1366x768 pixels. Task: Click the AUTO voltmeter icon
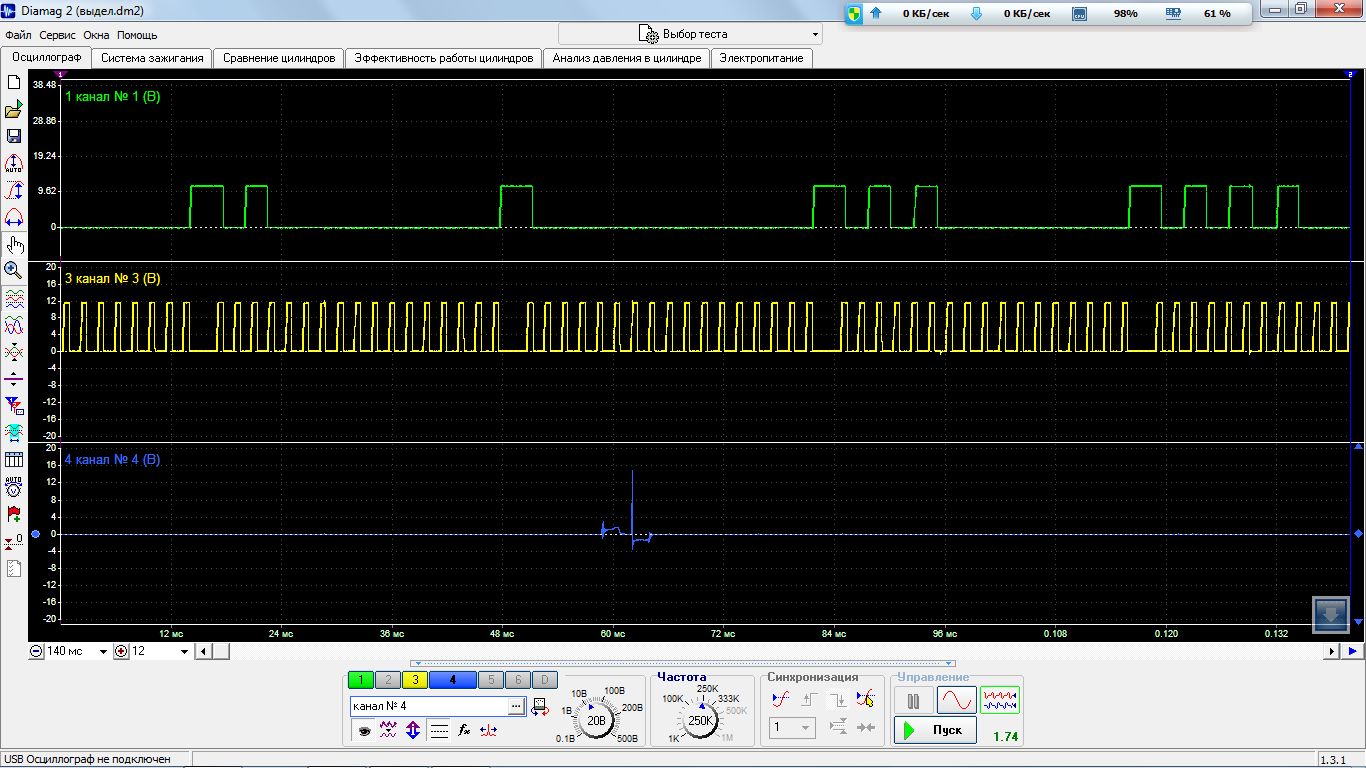coord(14,487)
